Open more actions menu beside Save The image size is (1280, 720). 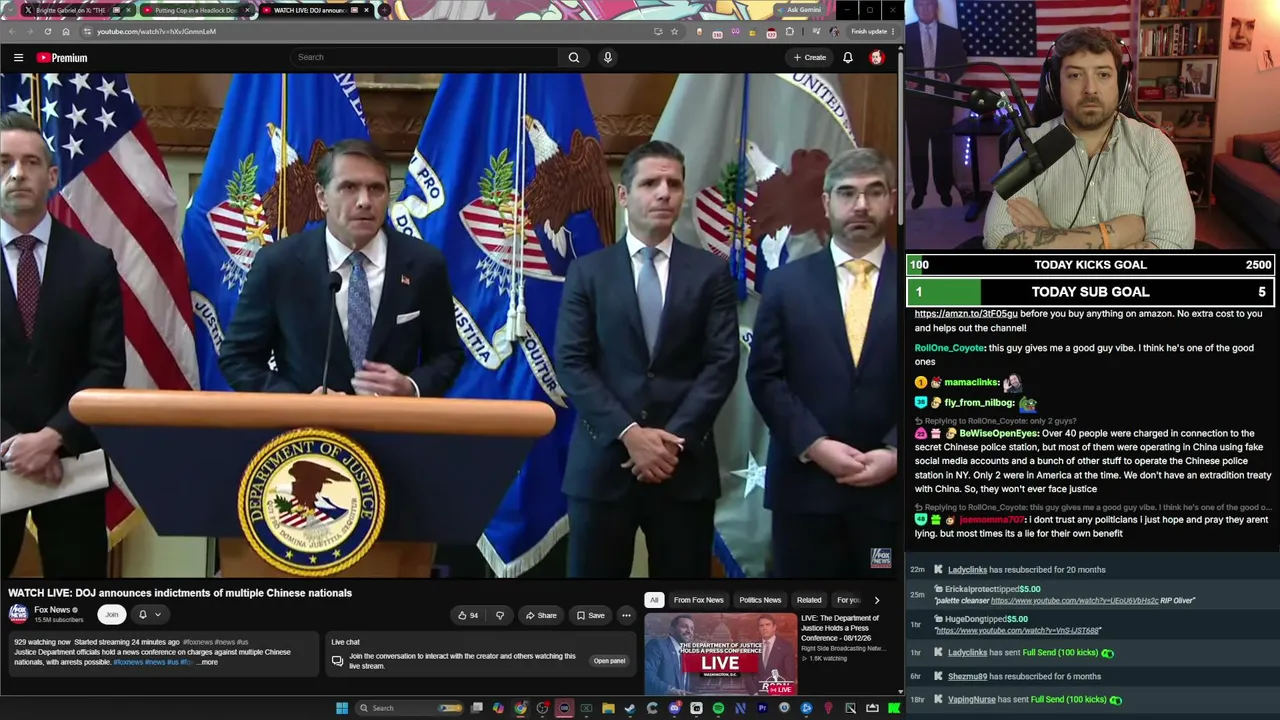point(626,615)
